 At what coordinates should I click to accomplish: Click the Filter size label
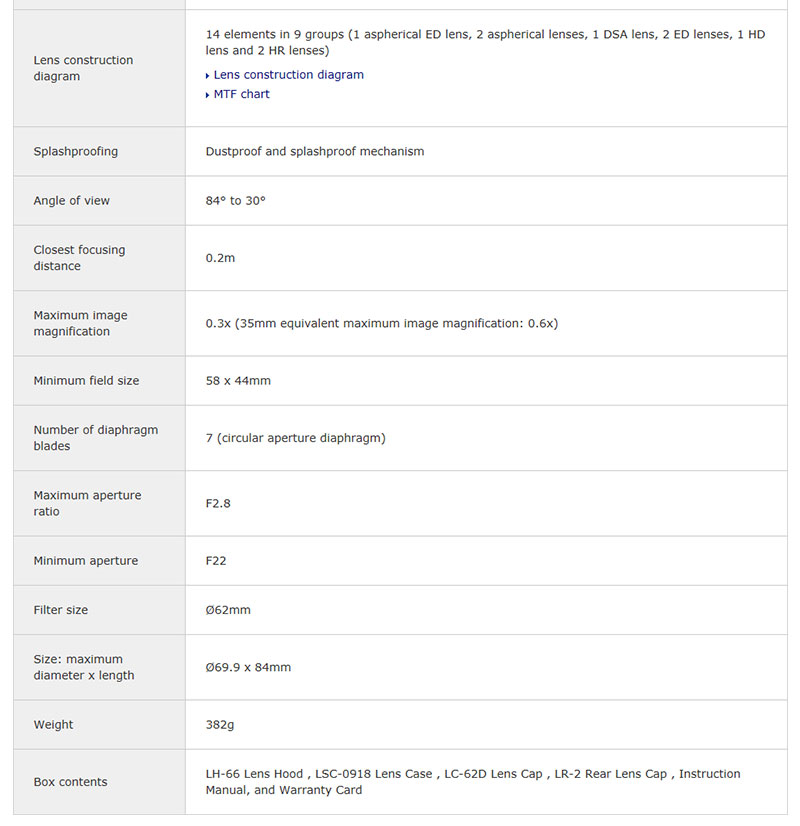(x=62, y=610)
